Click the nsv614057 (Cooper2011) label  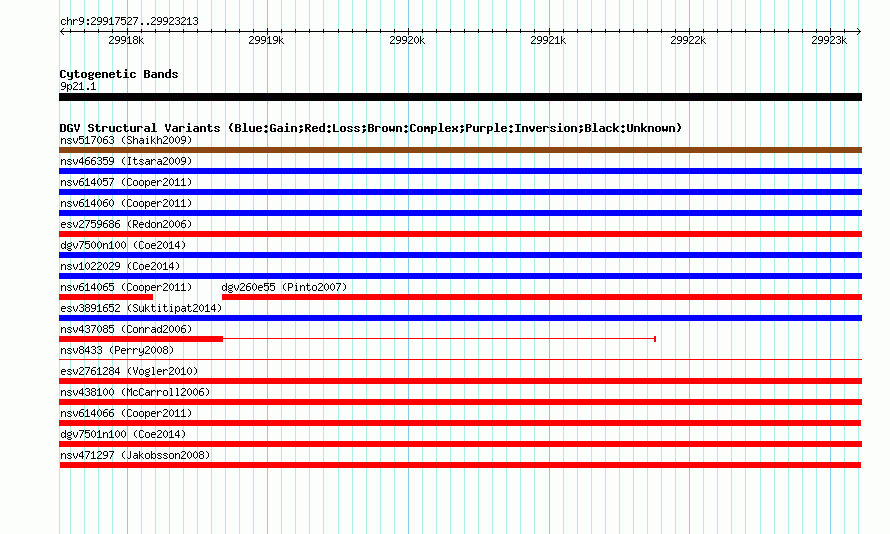pyautogui.click(x=126, y=182)
